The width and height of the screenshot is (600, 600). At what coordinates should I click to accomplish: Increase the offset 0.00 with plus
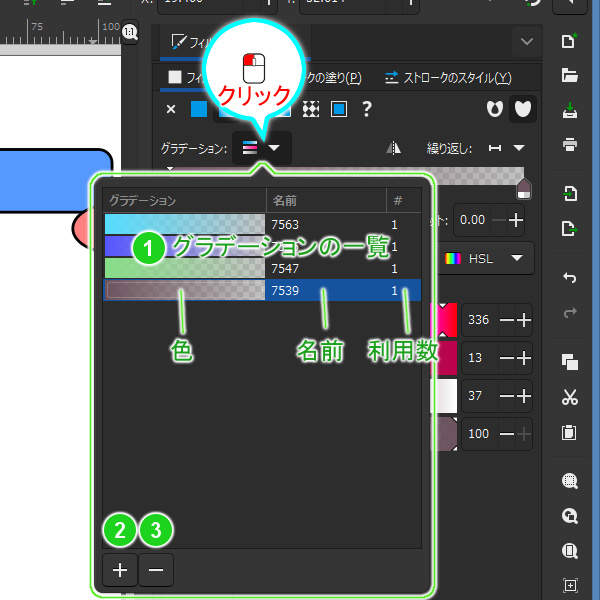(516, 220)
